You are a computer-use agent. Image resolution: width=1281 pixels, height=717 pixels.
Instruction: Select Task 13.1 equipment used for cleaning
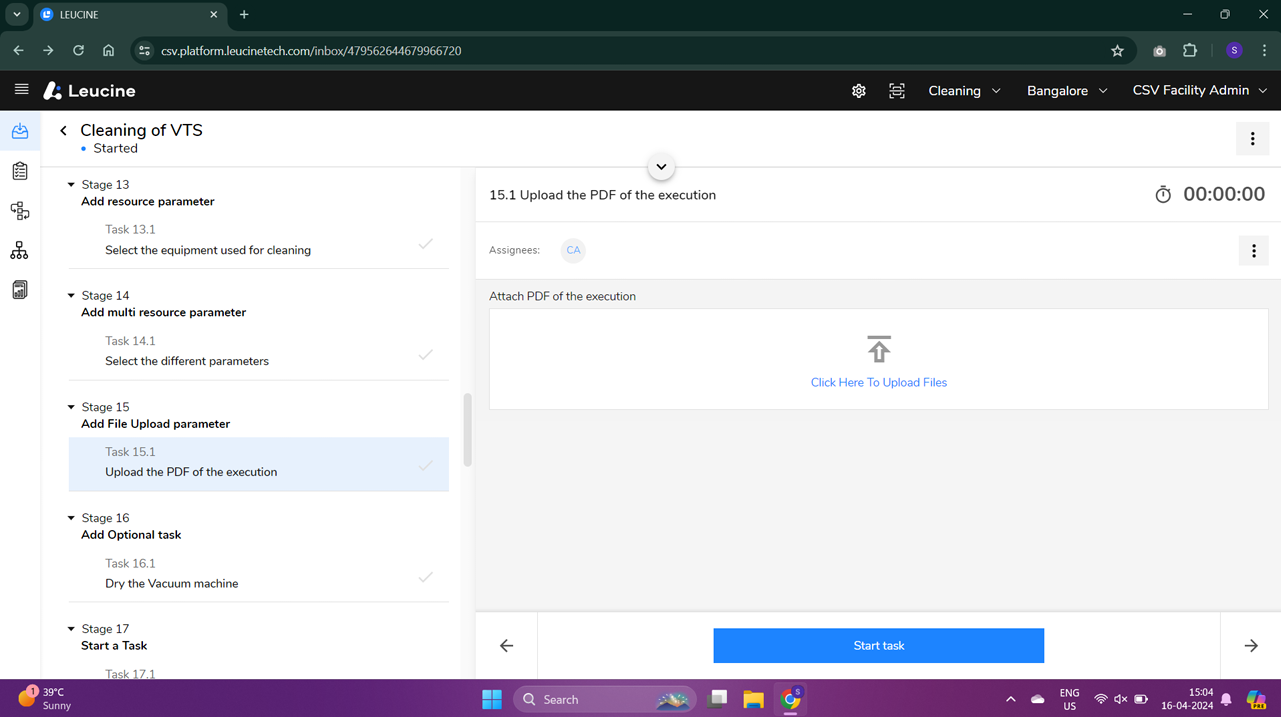pyautogui.click(x=258, y=240)
